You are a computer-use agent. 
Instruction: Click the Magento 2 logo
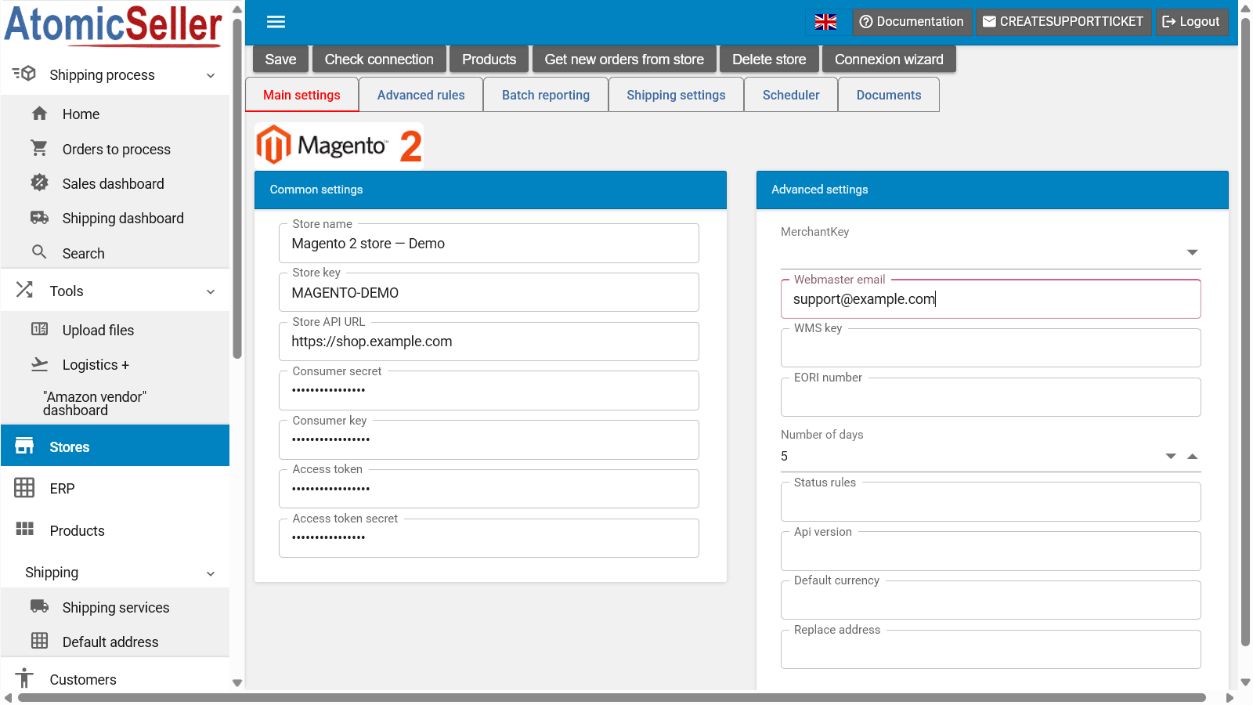click(x=339, y=146)
